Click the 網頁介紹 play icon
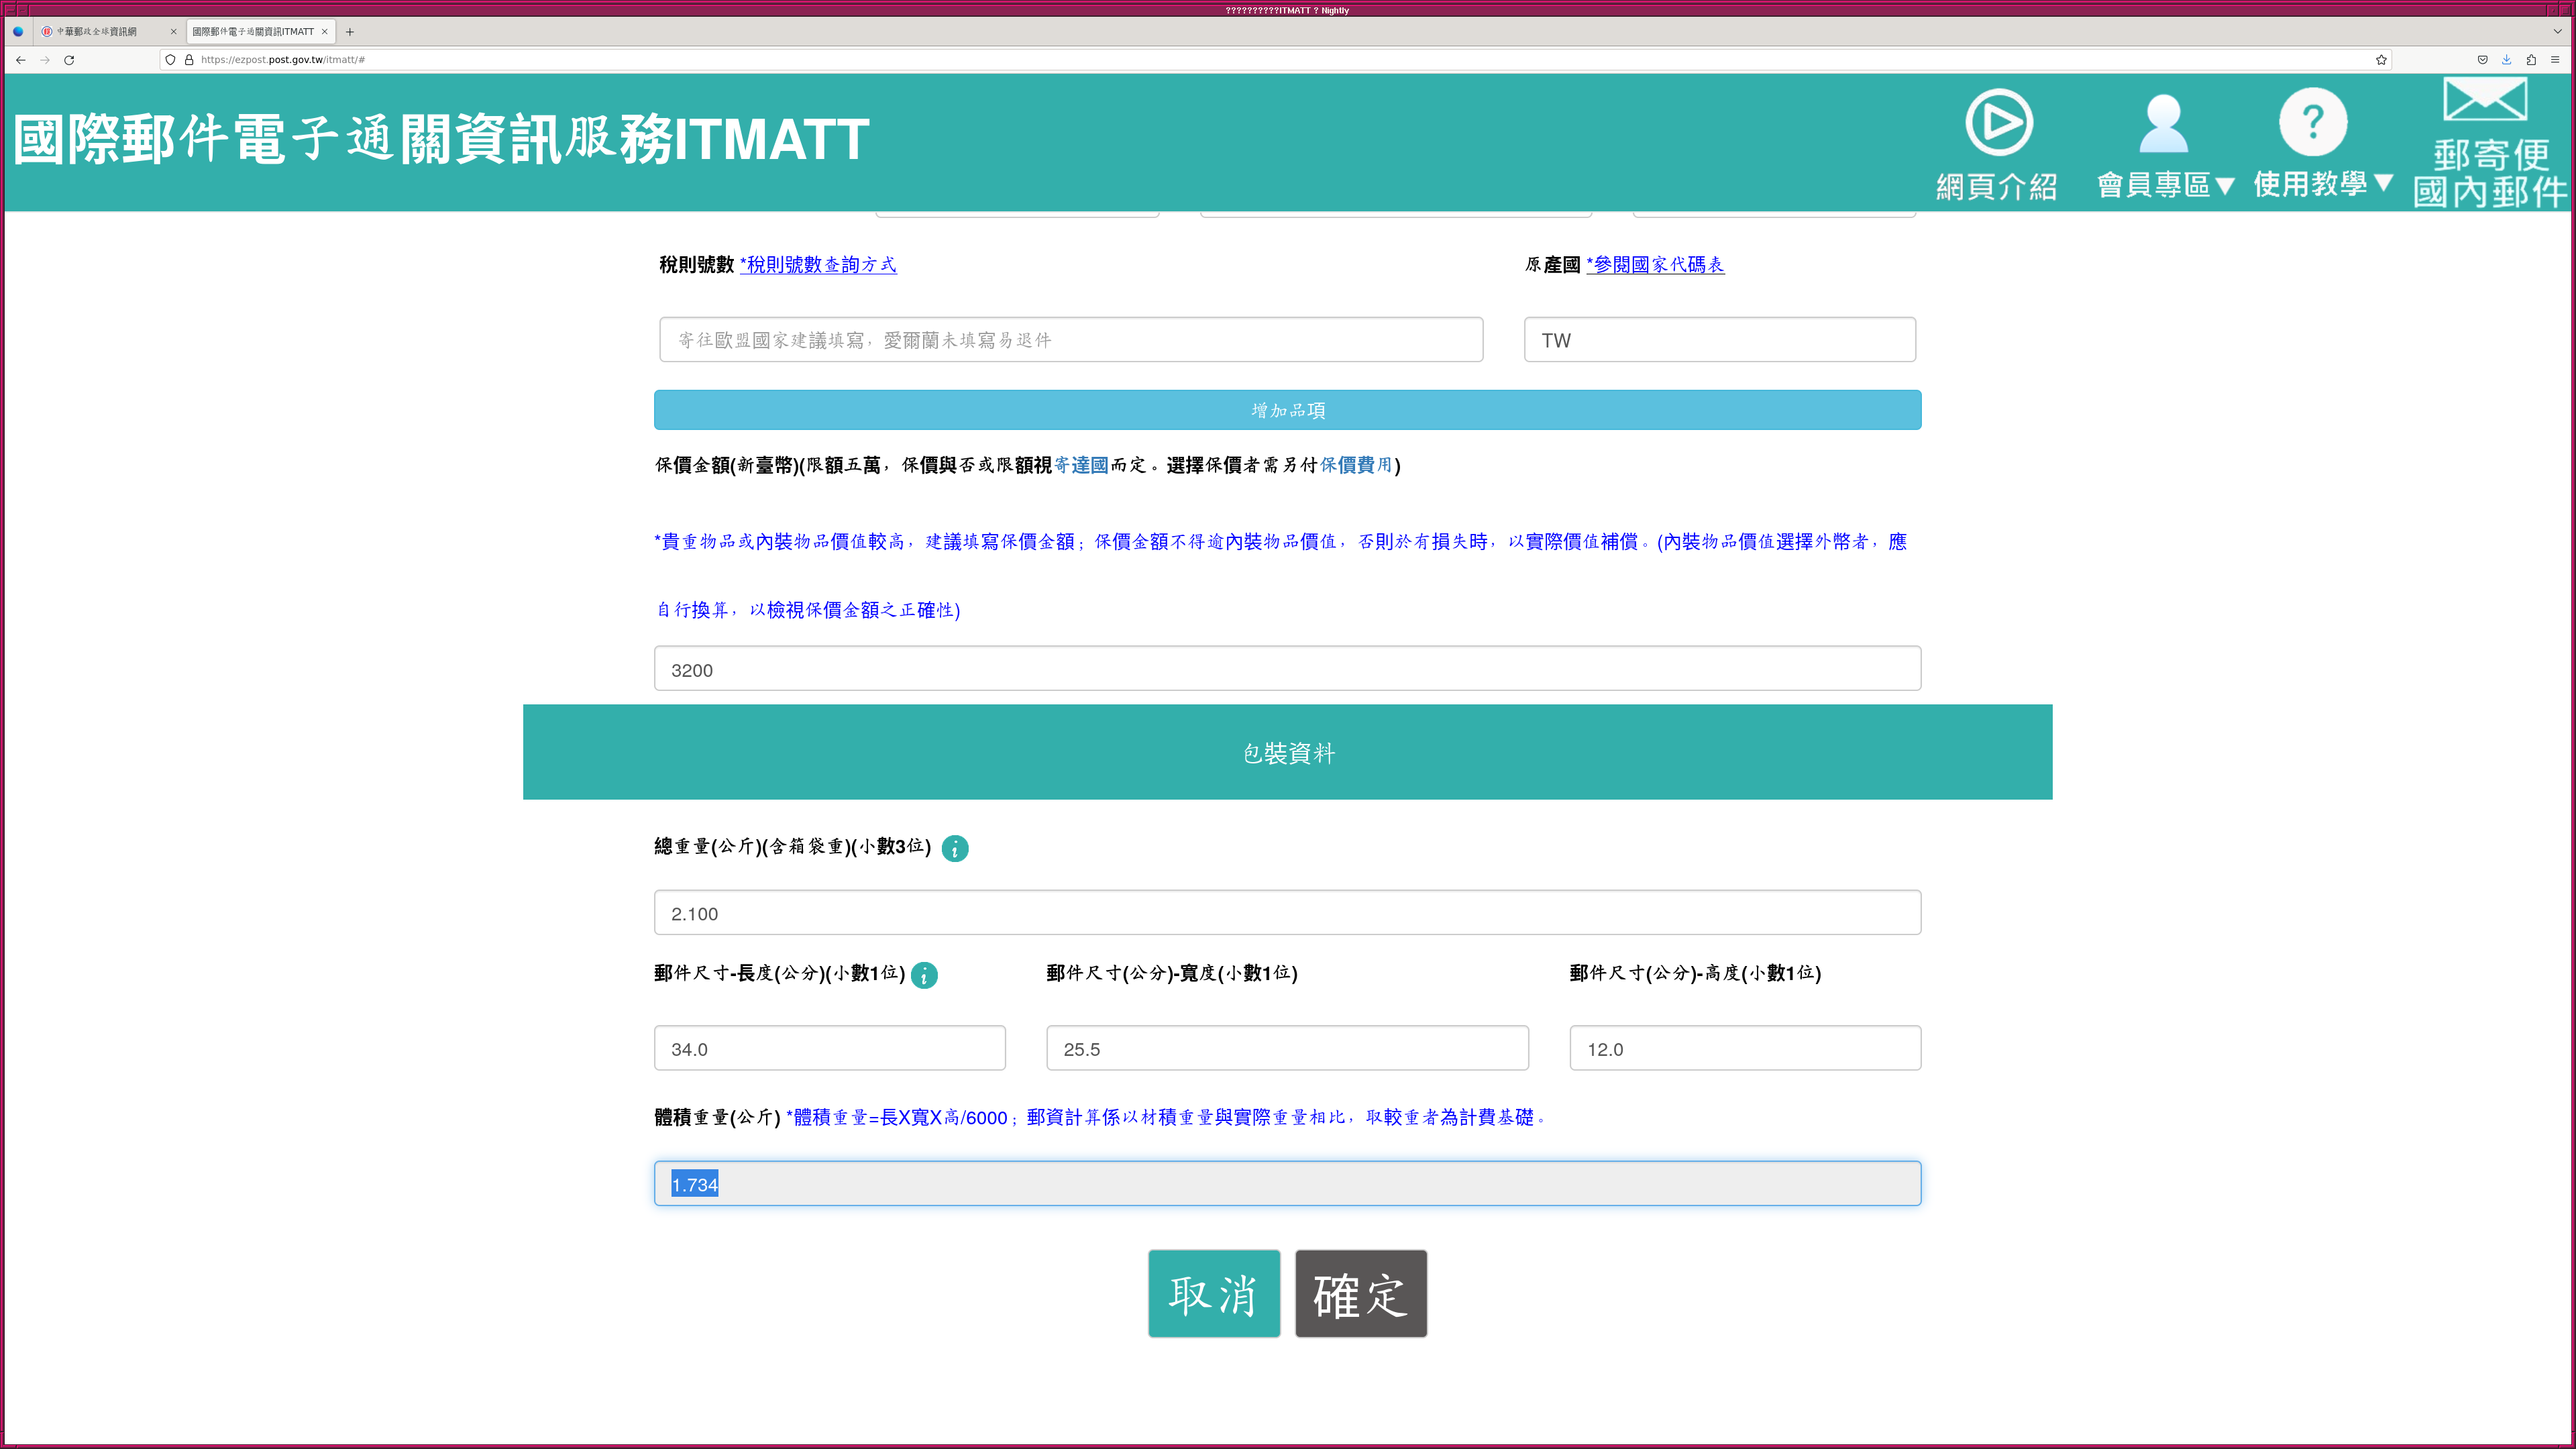2576x1449 pixels. tap(1998, 122)
